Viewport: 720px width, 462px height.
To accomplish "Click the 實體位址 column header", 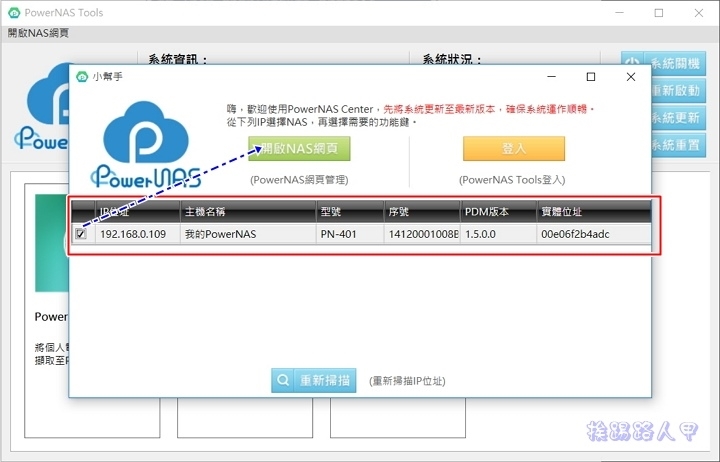I will click(592, 212).
